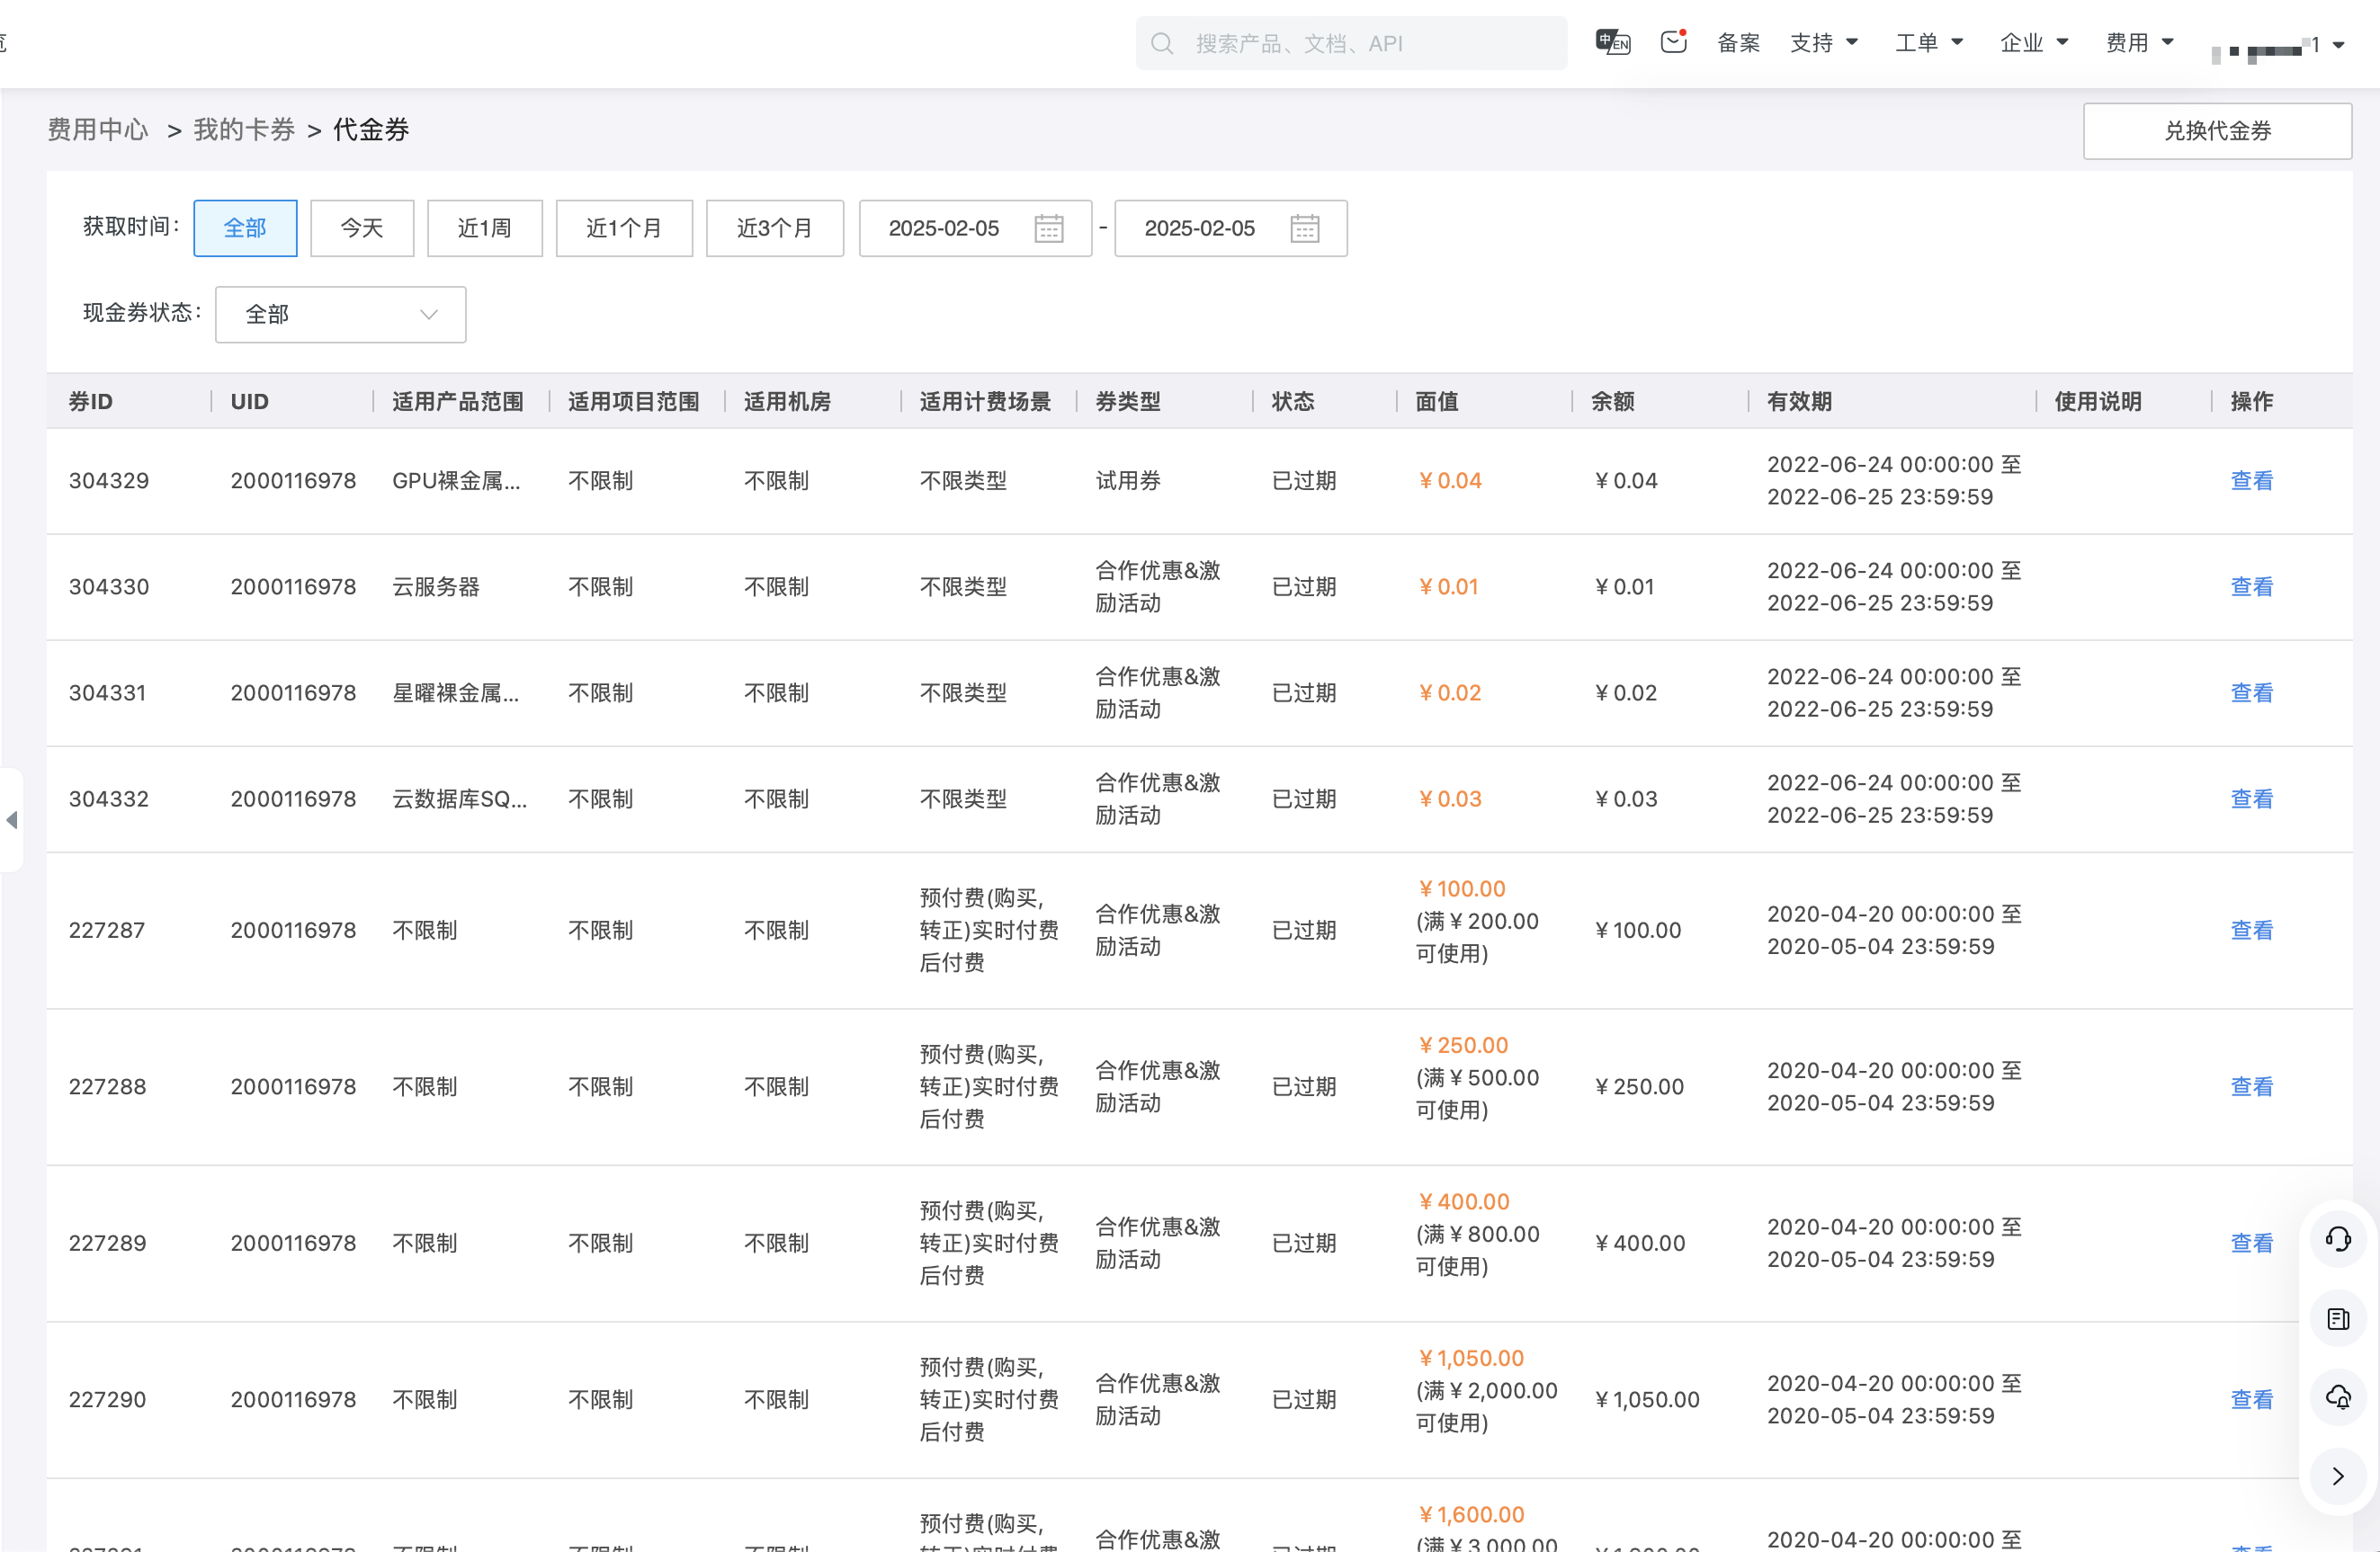Screen dimensions: 2380x1552
Task: Click 查看 for voucher 227288
Action: [x=2251, y=1087]
